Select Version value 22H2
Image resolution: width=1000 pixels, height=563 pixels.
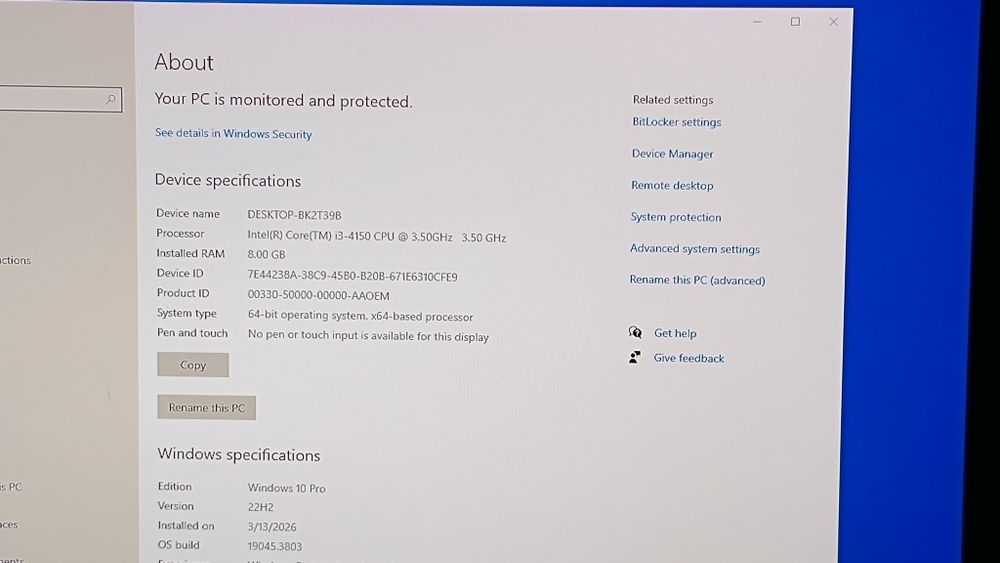point(260,507)
